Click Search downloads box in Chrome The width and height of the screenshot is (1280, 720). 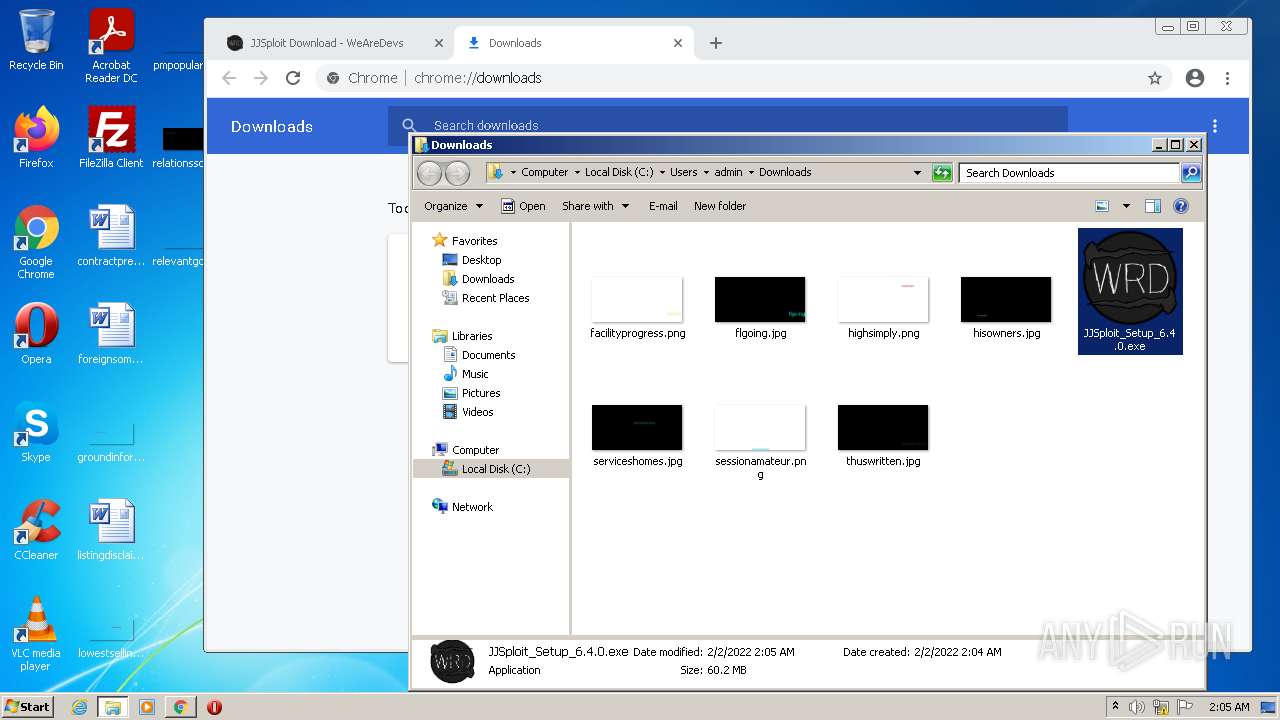pos(728,126)
